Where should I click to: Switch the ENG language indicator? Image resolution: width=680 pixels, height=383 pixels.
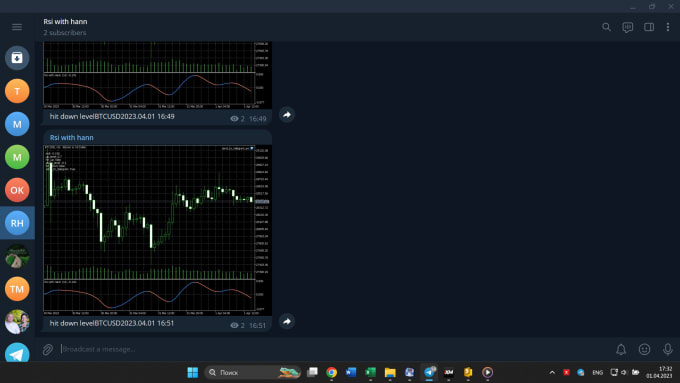[x=598, y=372]
